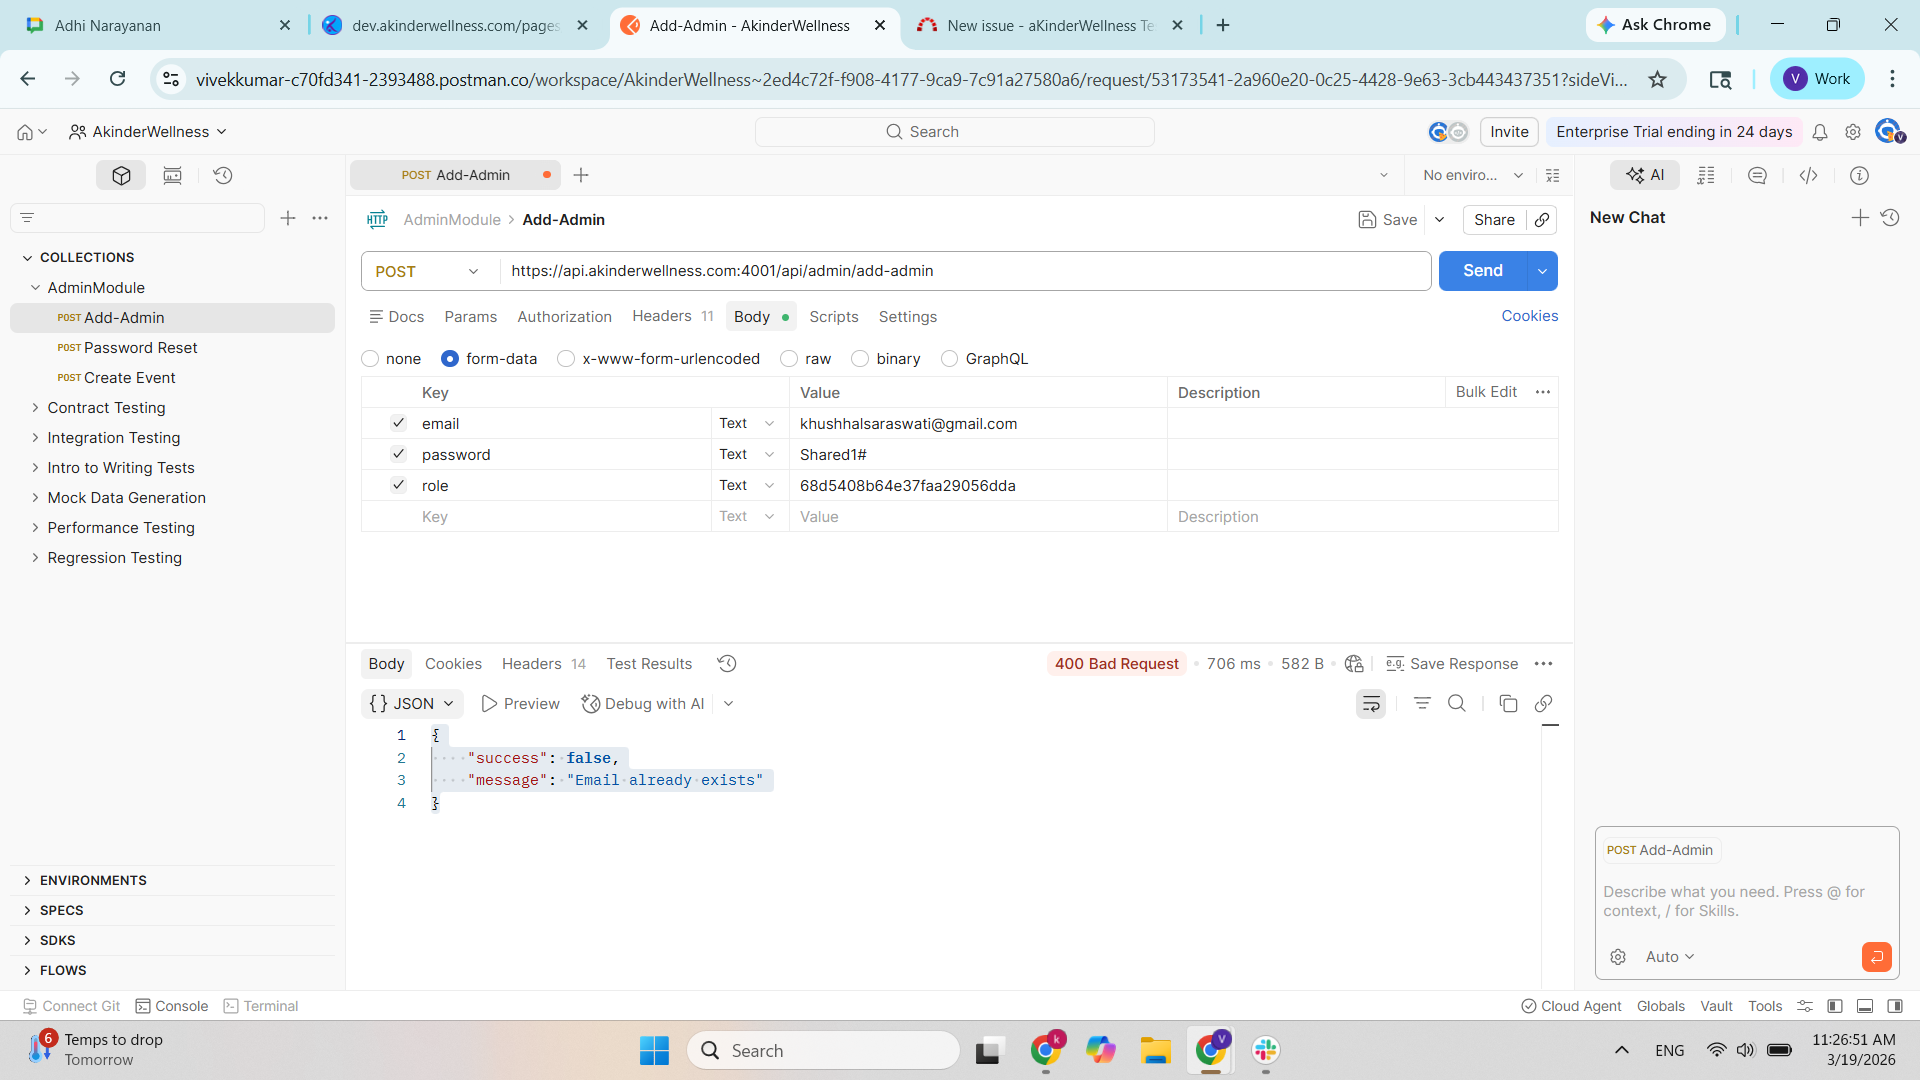This screenshot has height=1080, width=1920.
Task: Toggle the wrap lines icon in response
Action: tap(1371, 704)
